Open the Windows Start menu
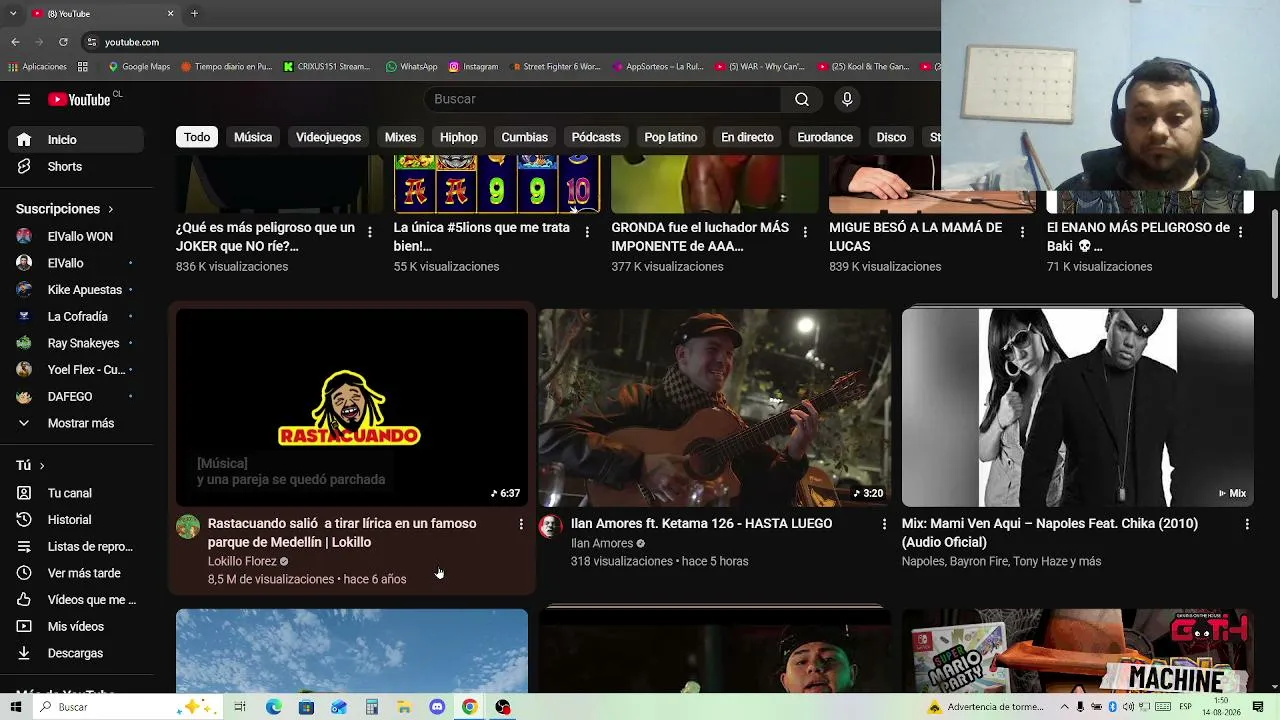The width and height of the screenshot is (1280, 720). click(15, 707)
